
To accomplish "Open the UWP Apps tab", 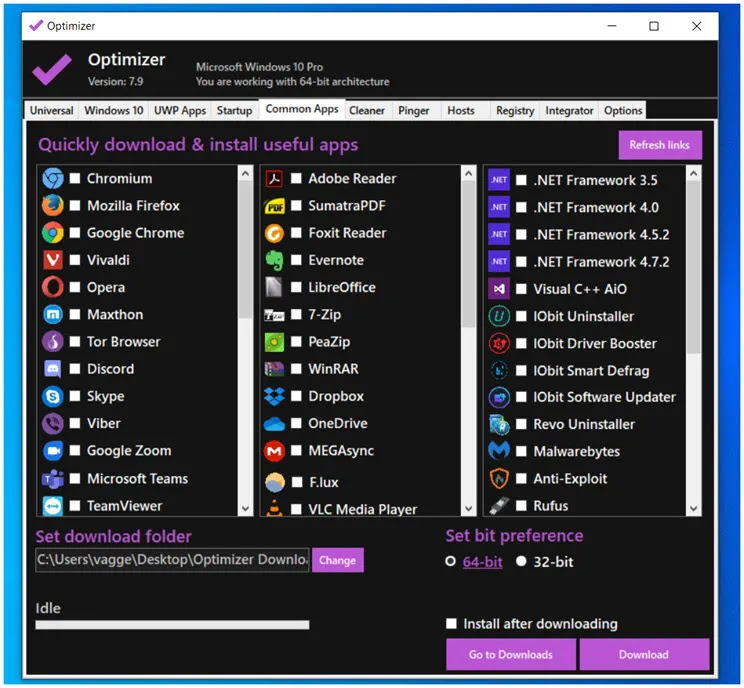I will pos(180,110).
